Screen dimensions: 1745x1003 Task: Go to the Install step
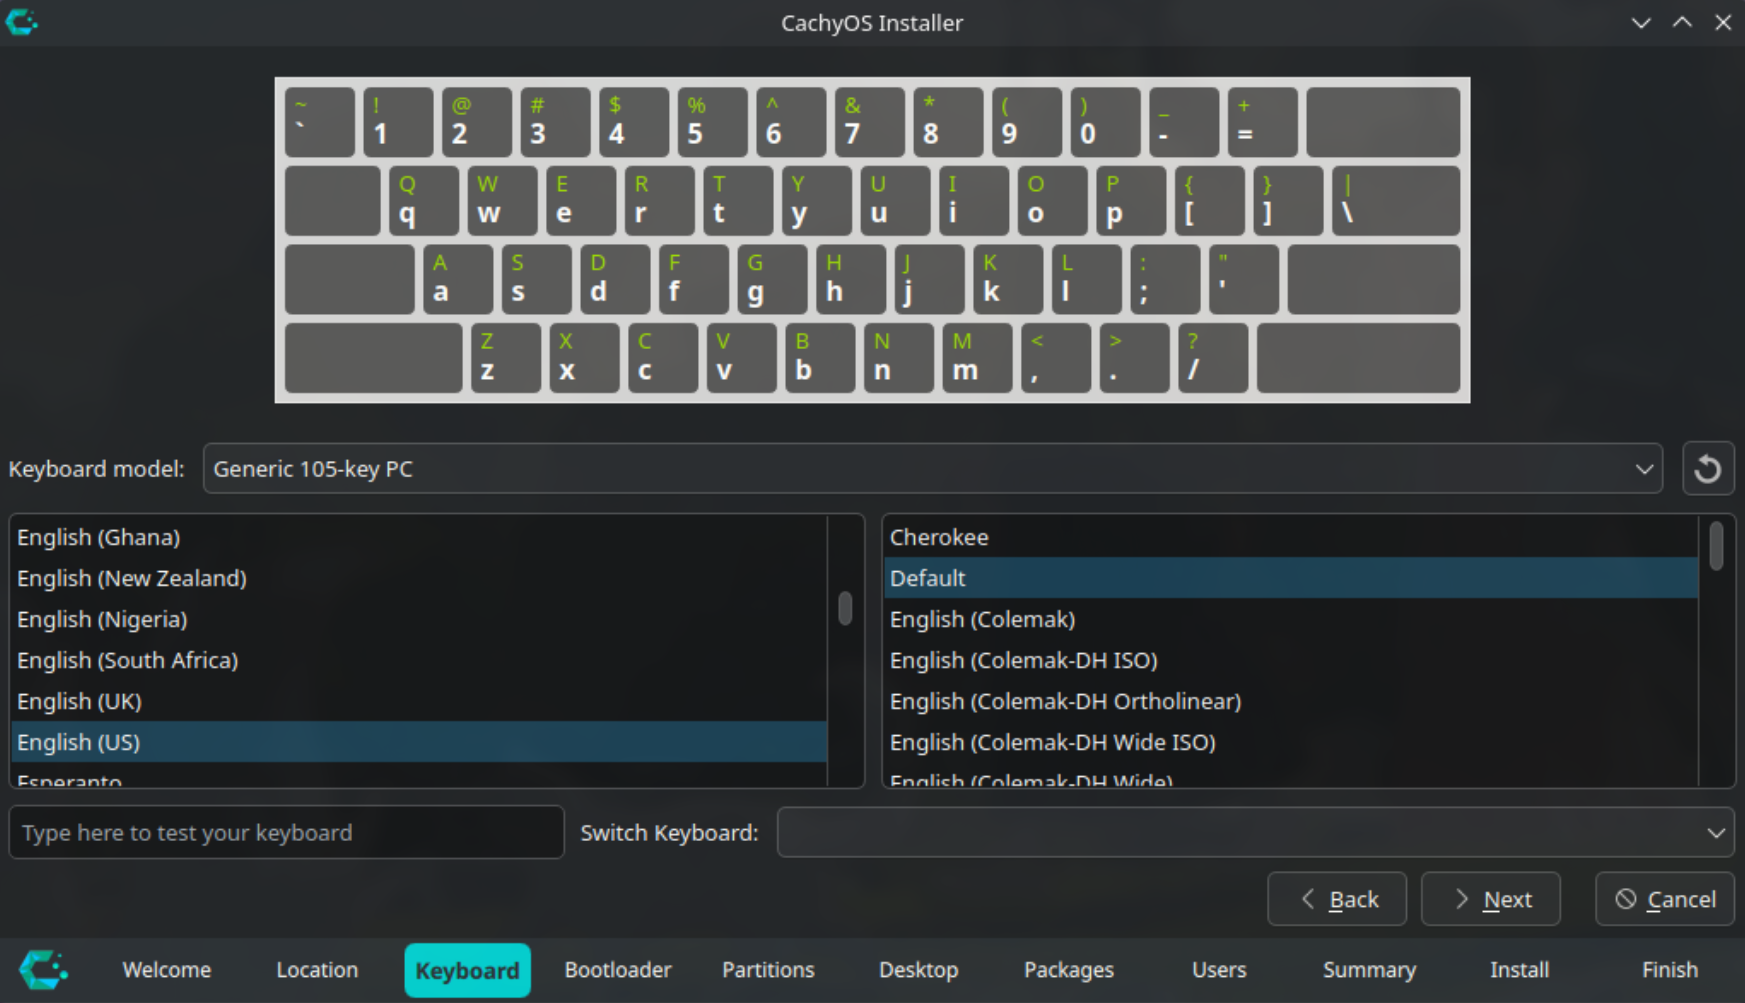[x=1519, y=970]
